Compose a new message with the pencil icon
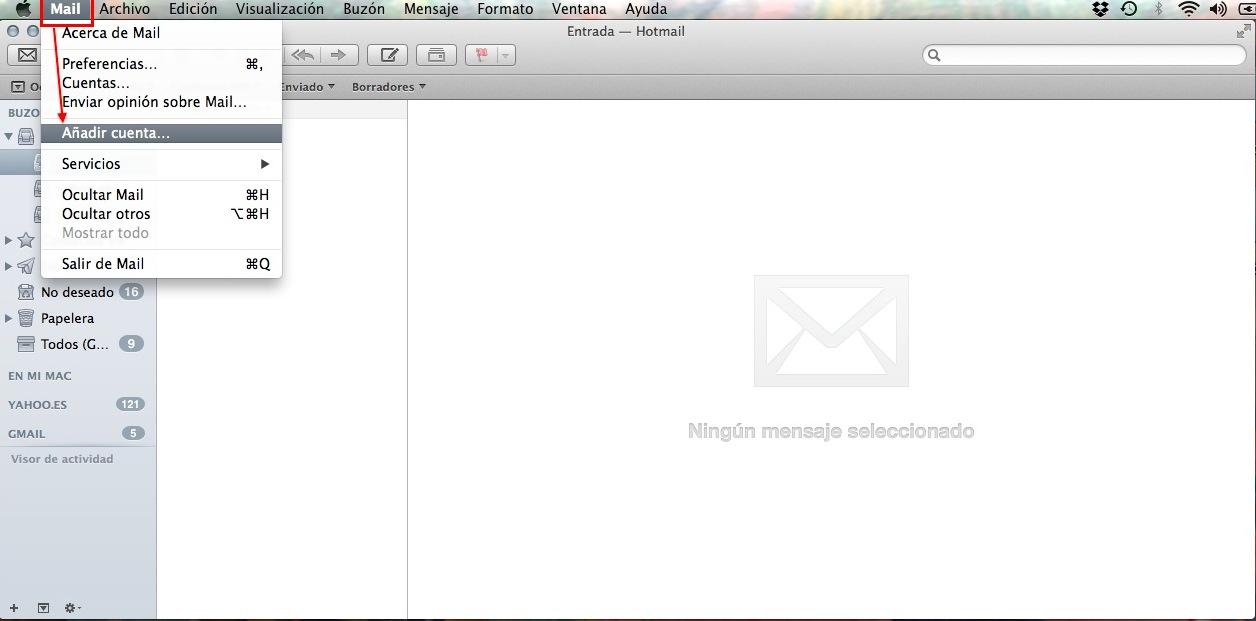 tap(387, 55)
